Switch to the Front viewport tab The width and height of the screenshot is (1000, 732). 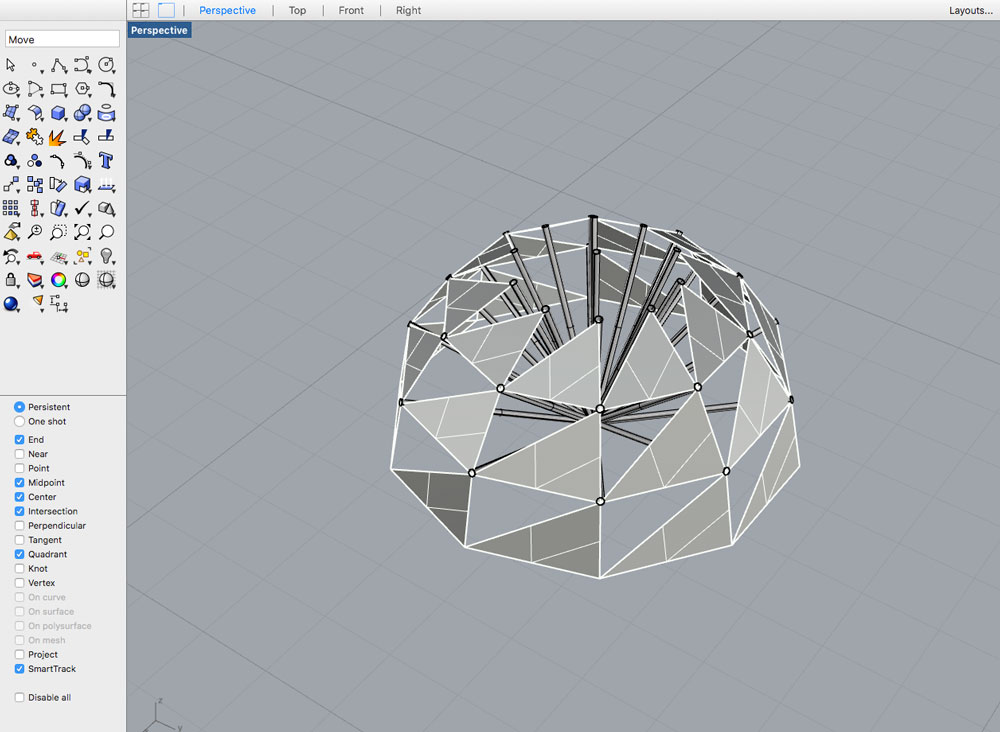(x=351, y=10)
